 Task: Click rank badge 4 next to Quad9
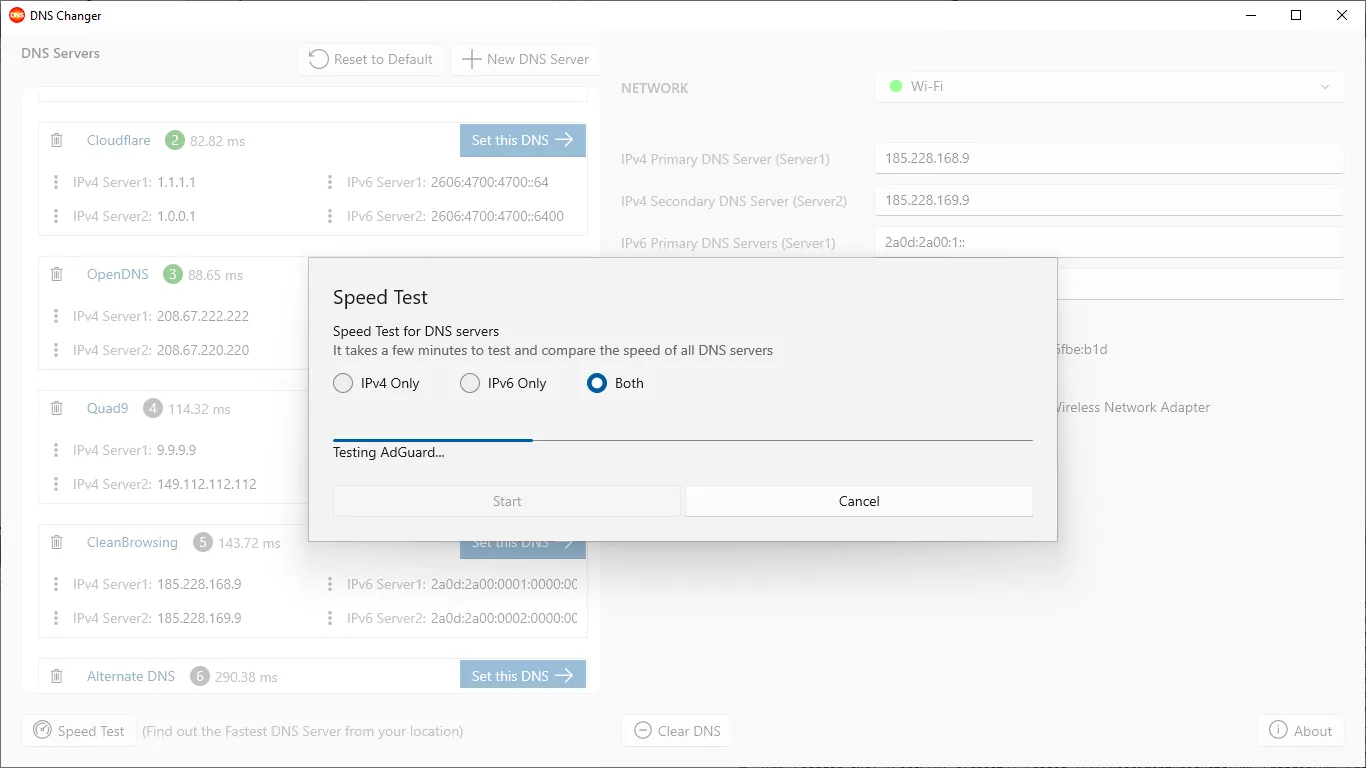pos(153,408)
